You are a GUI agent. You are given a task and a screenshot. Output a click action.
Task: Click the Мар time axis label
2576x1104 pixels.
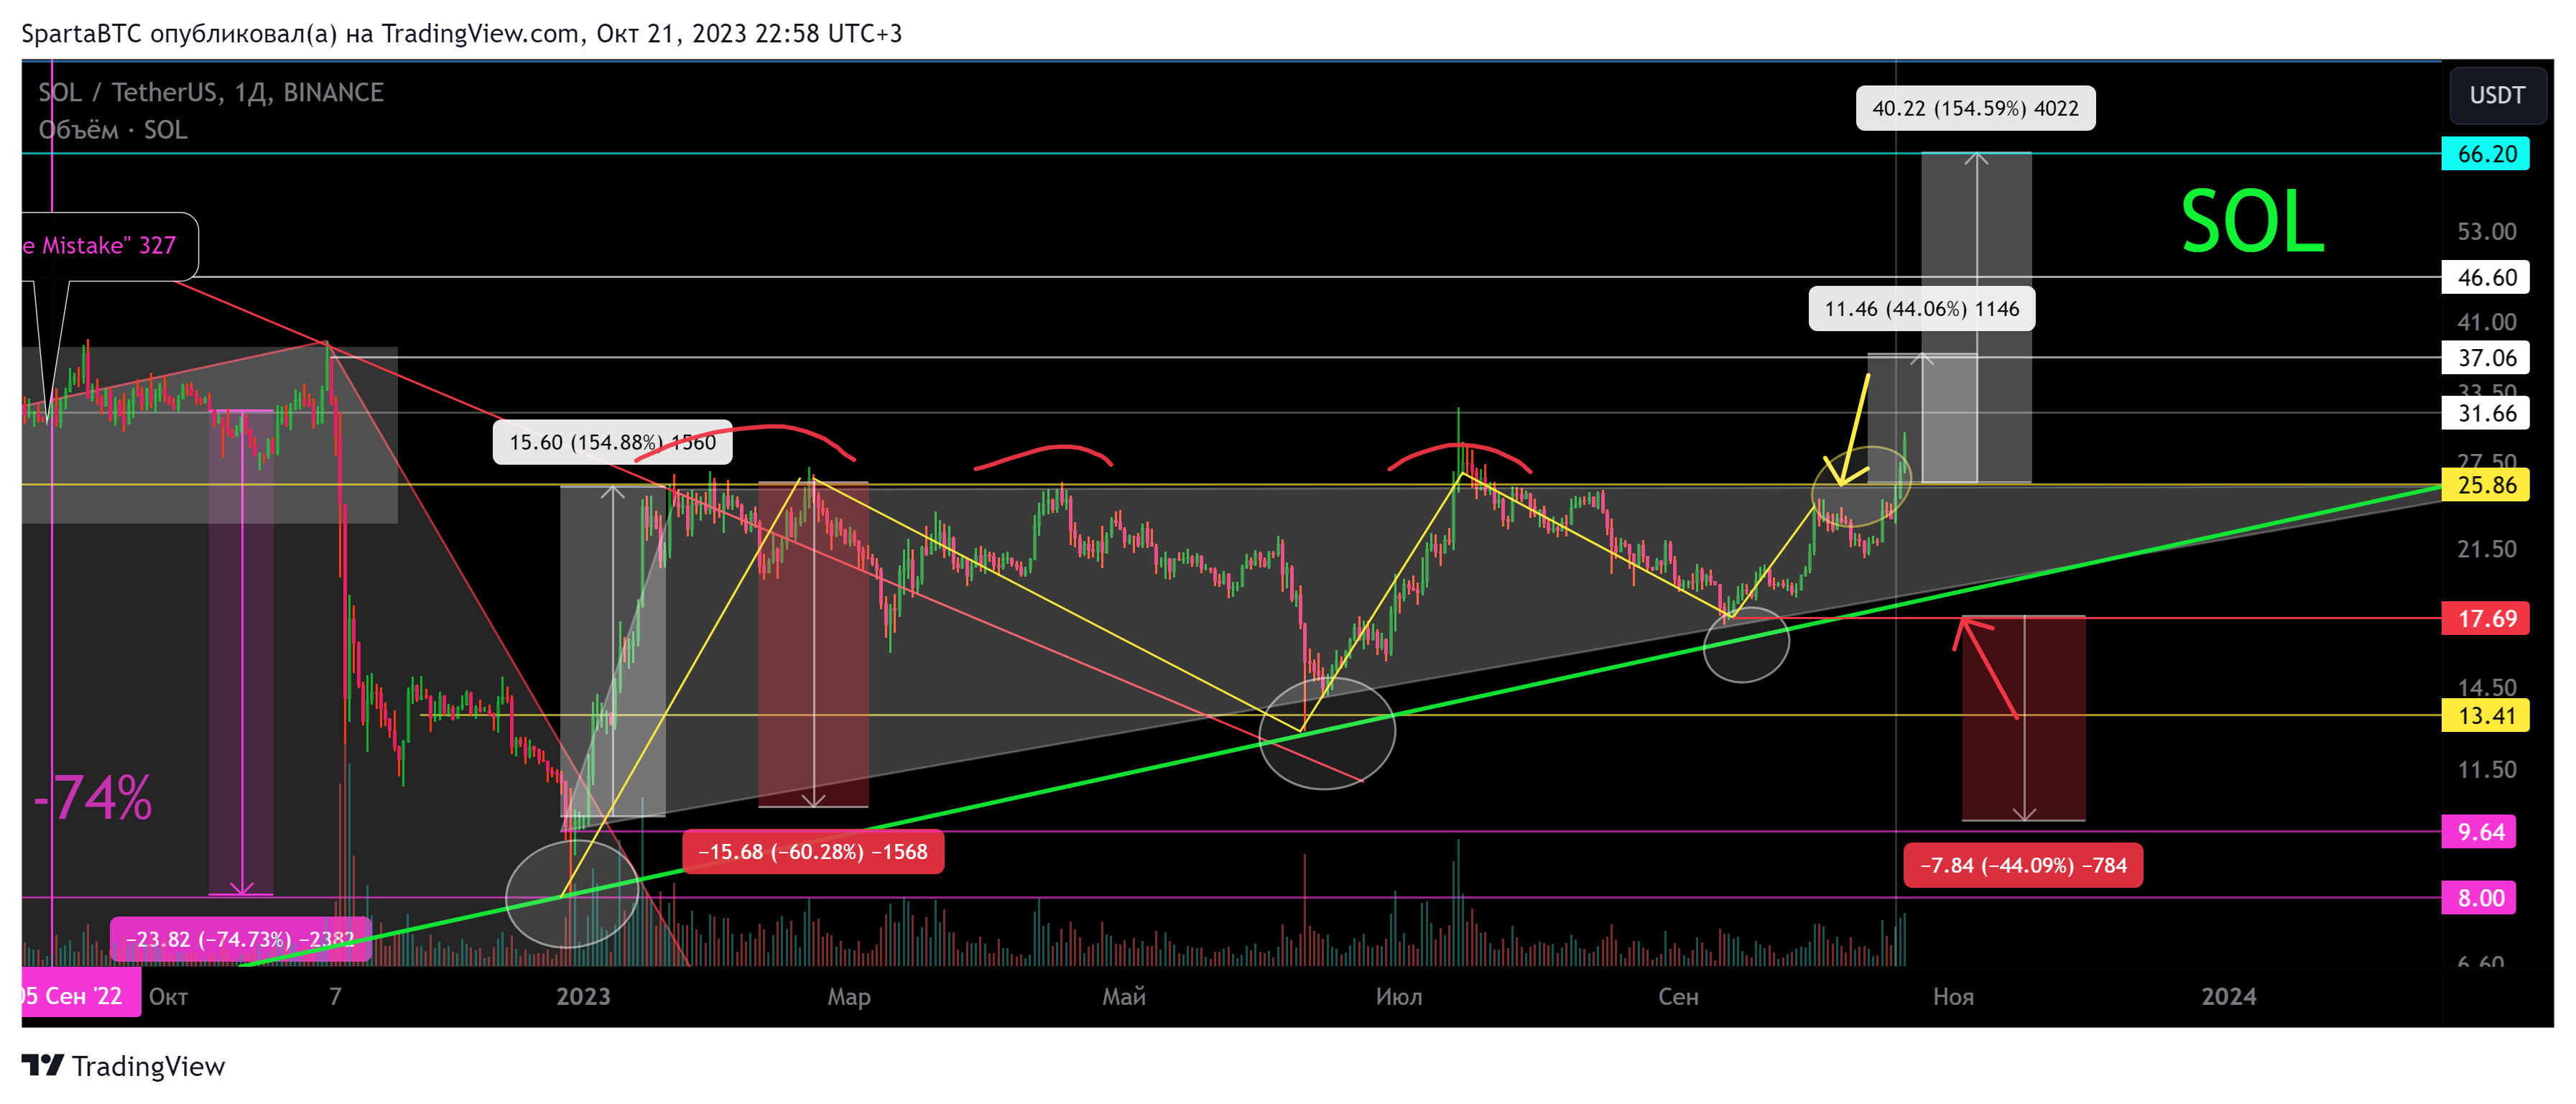(849, 997)
